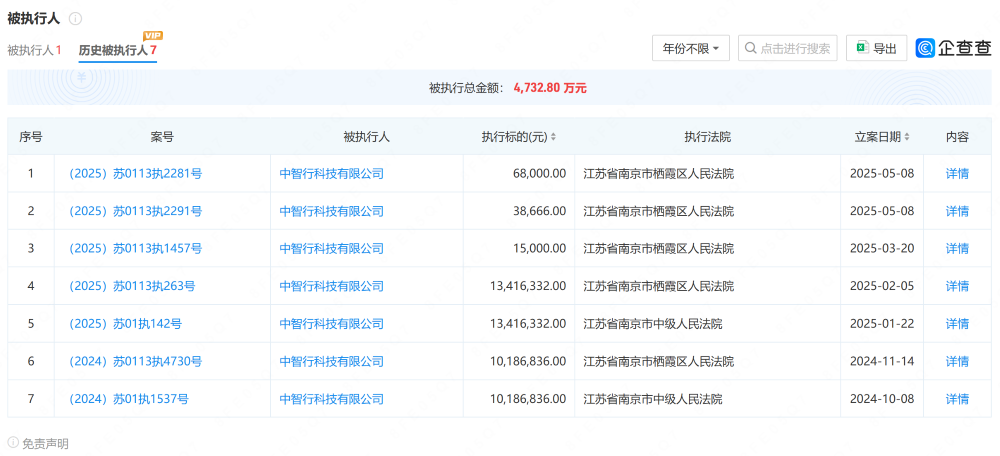Sort by 执行标的 column arrows
This screenshot has width=1000, height=456.
coord(554,137)
